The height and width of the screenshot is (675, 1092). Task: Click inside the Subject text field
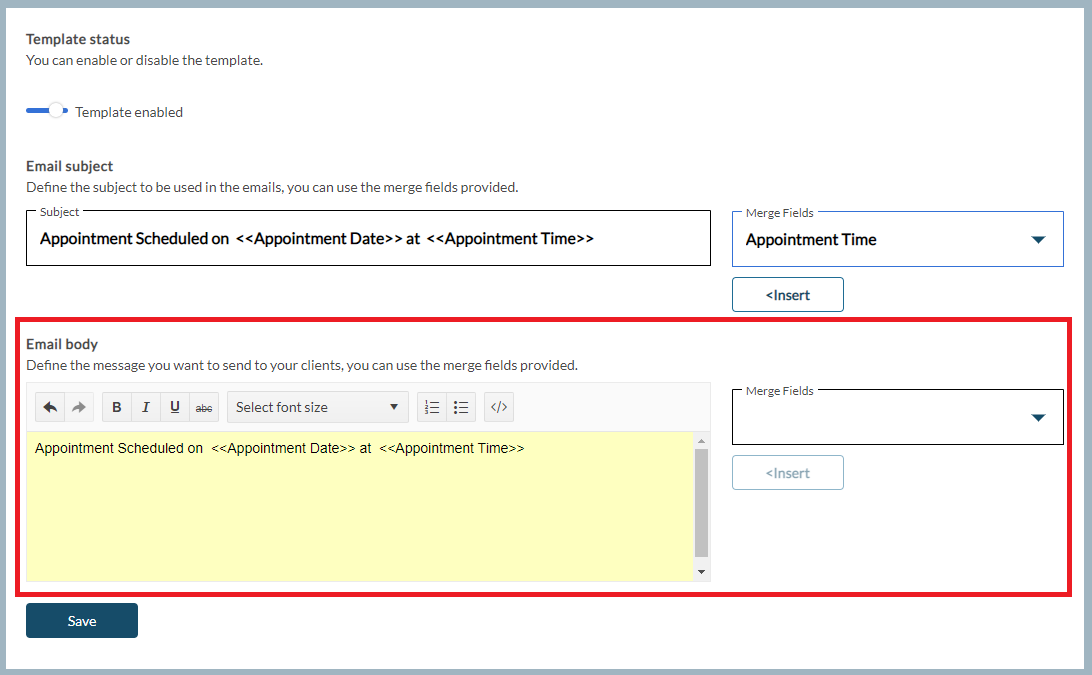click(367, 239)
